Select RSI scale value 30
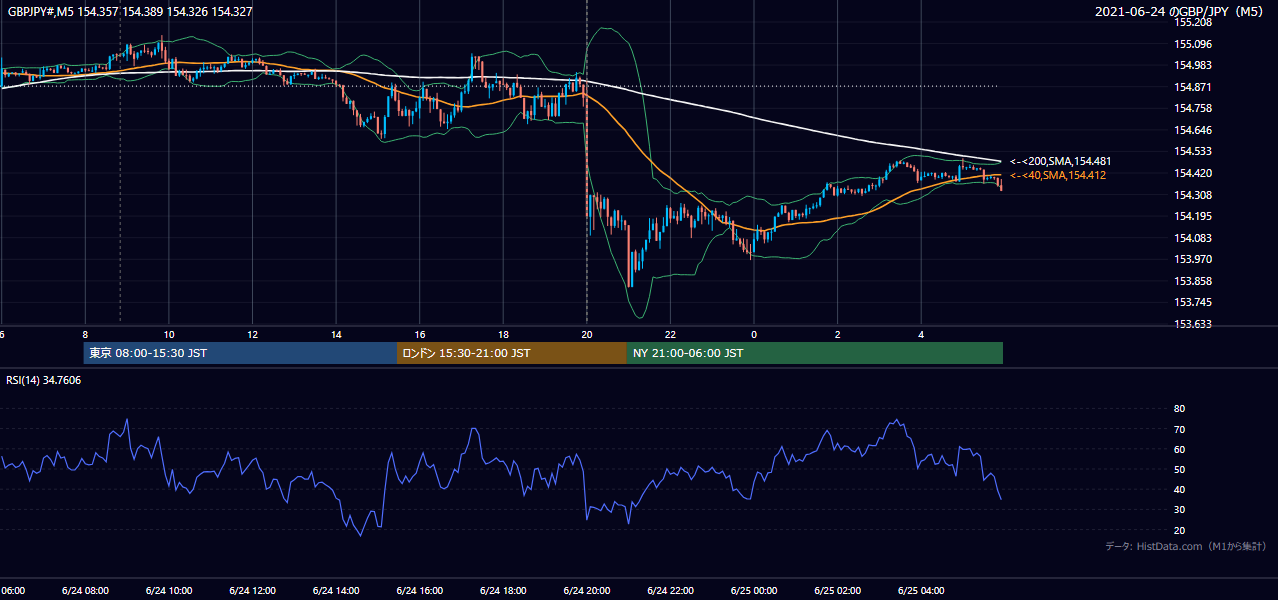The height and width of the screenshot is (600, 1278). coord(1179,510)
